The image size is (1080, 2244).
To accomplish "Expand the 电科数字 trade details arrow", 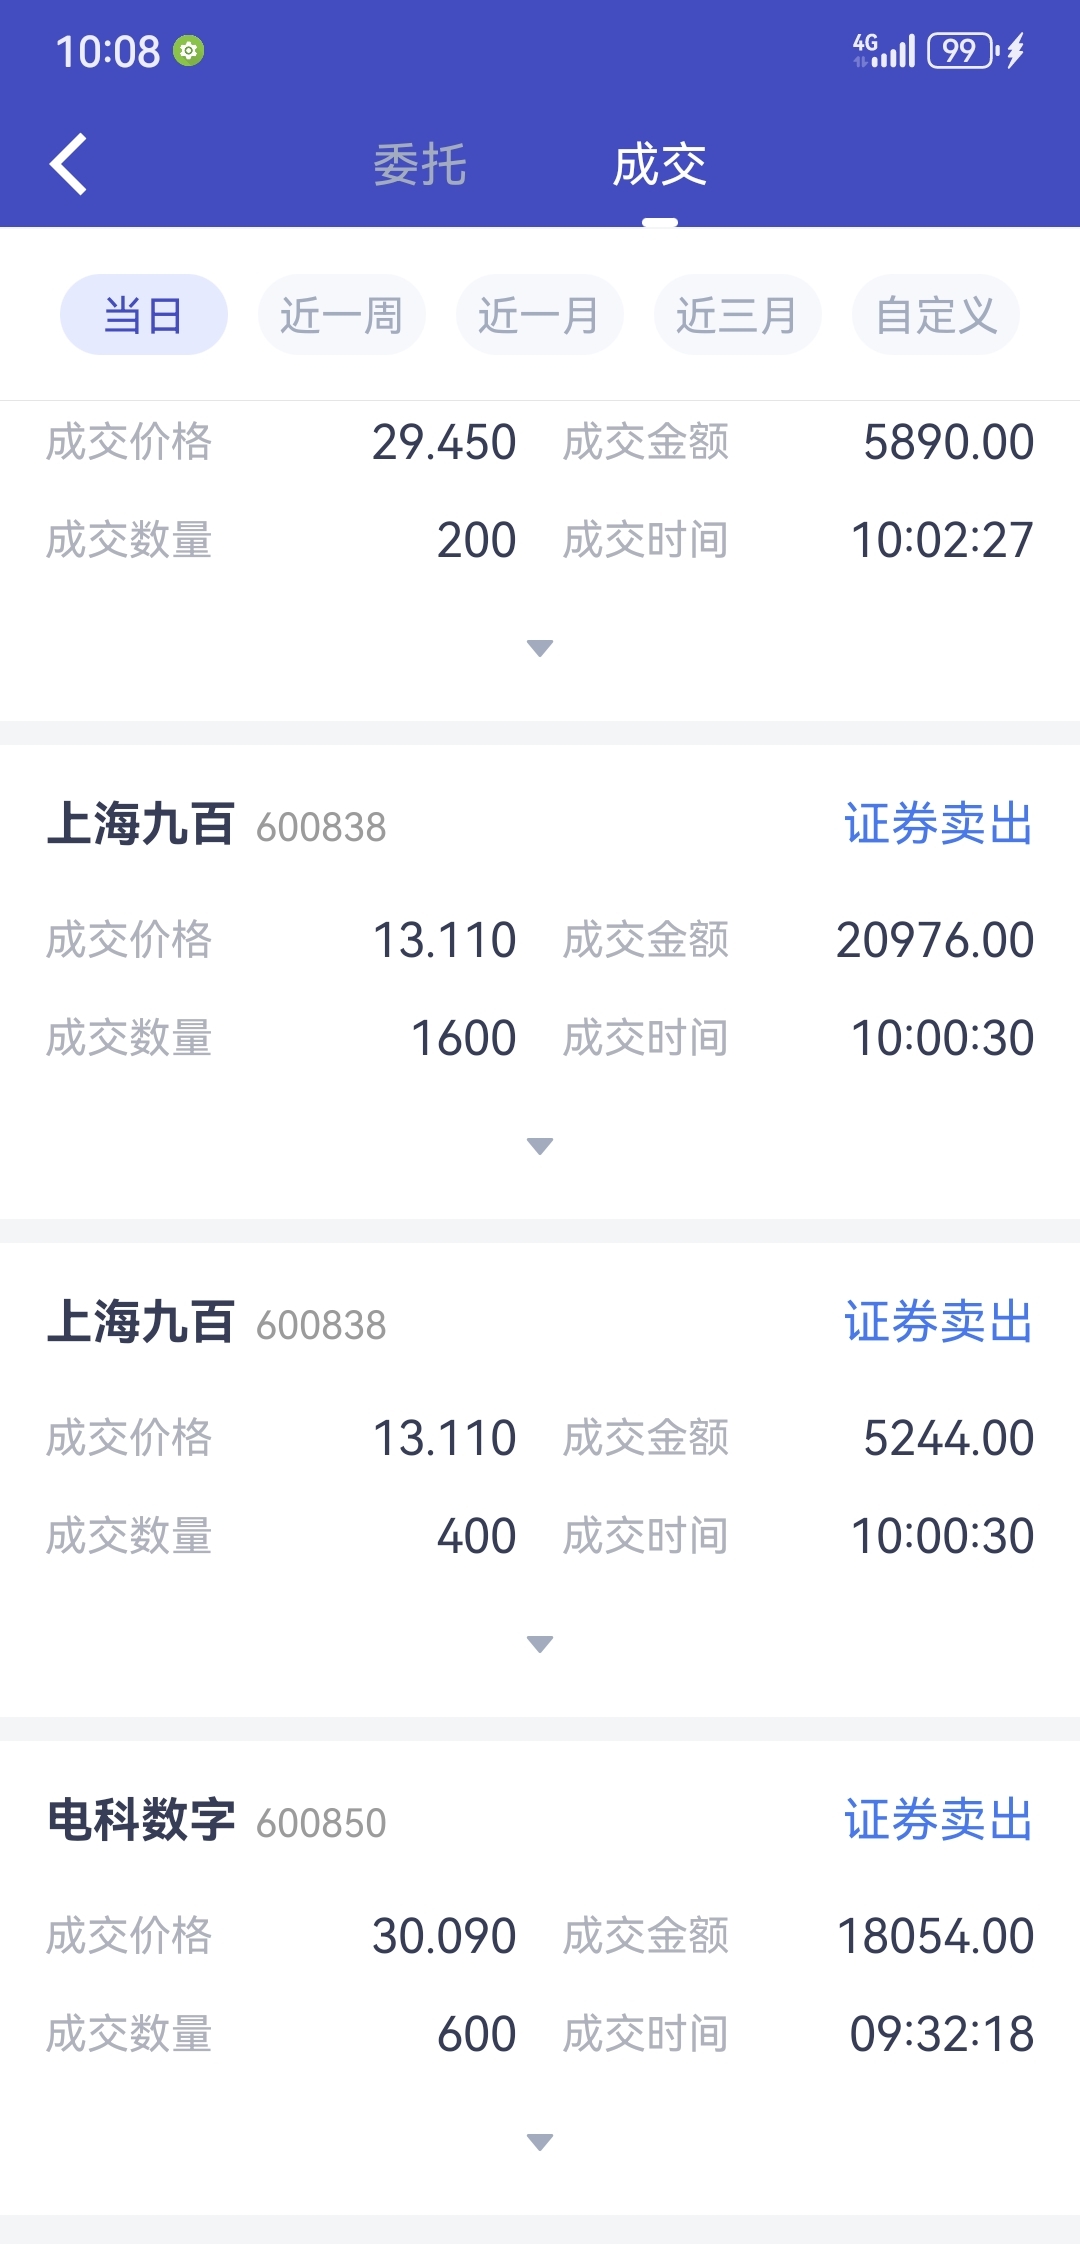I will 540,2142.
